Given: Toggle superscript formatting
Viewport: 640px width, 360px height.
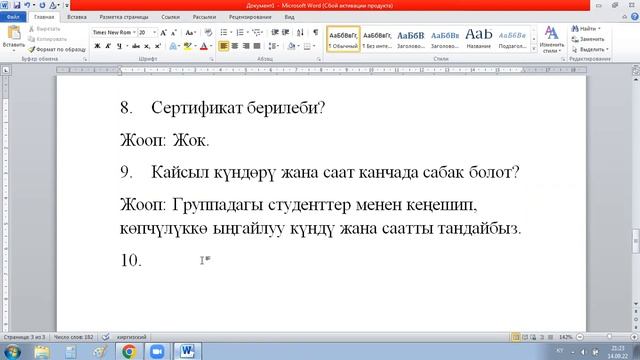Looking at the screenshot, I should [158, 46].
